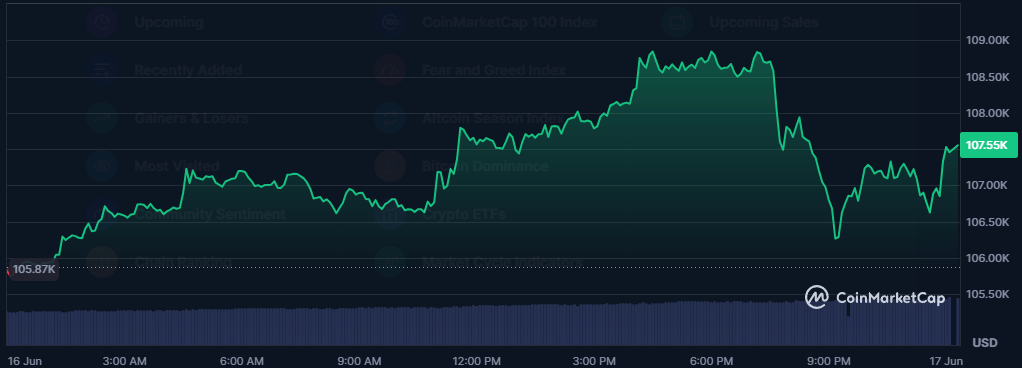Click the green 107.55K current price tag
This screenshot has height=368, width=1022.
(x=988, y=145)
